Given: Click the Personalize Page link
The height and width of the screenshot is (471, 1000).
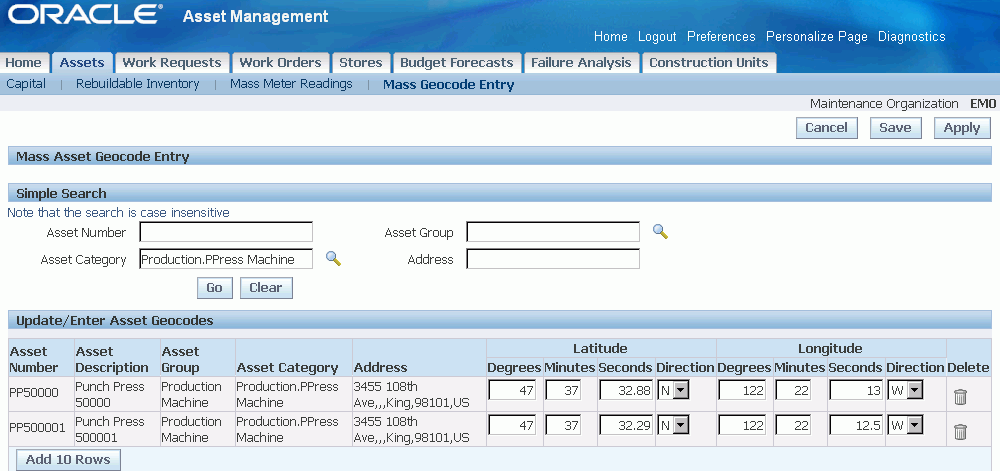Looking at the screenshot, I should point(816,36).
